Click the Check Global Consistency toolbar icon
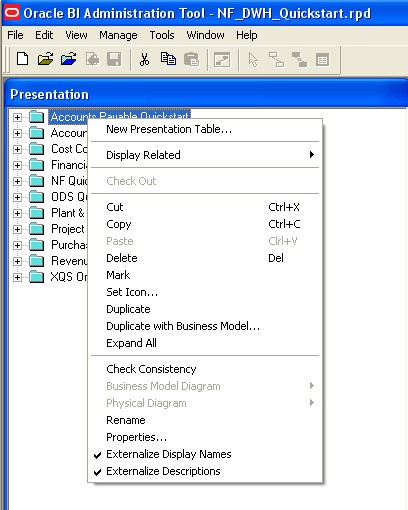 [222, 60]
